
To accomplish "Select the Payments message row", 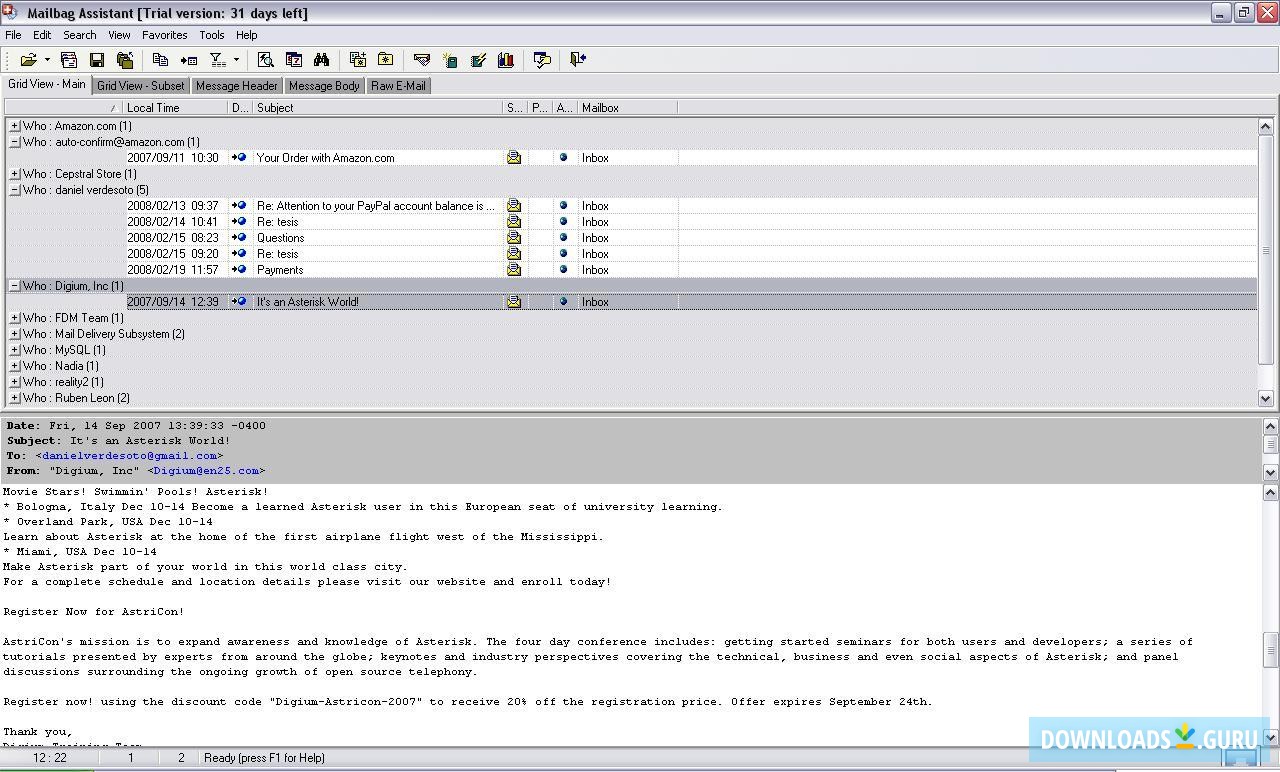I will click(280, 270).
